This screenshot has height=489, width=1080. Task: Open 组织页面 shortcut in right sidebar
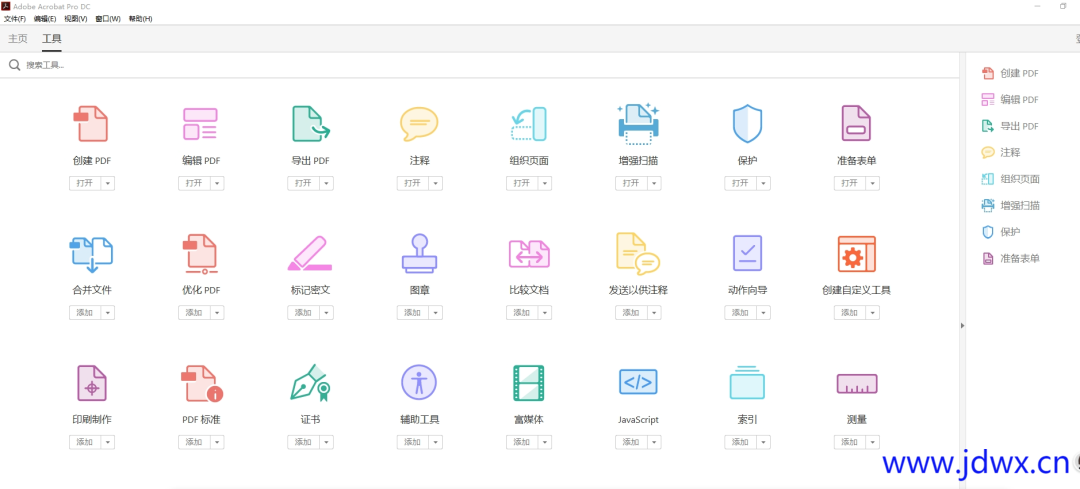click(x=1010, y=179)
